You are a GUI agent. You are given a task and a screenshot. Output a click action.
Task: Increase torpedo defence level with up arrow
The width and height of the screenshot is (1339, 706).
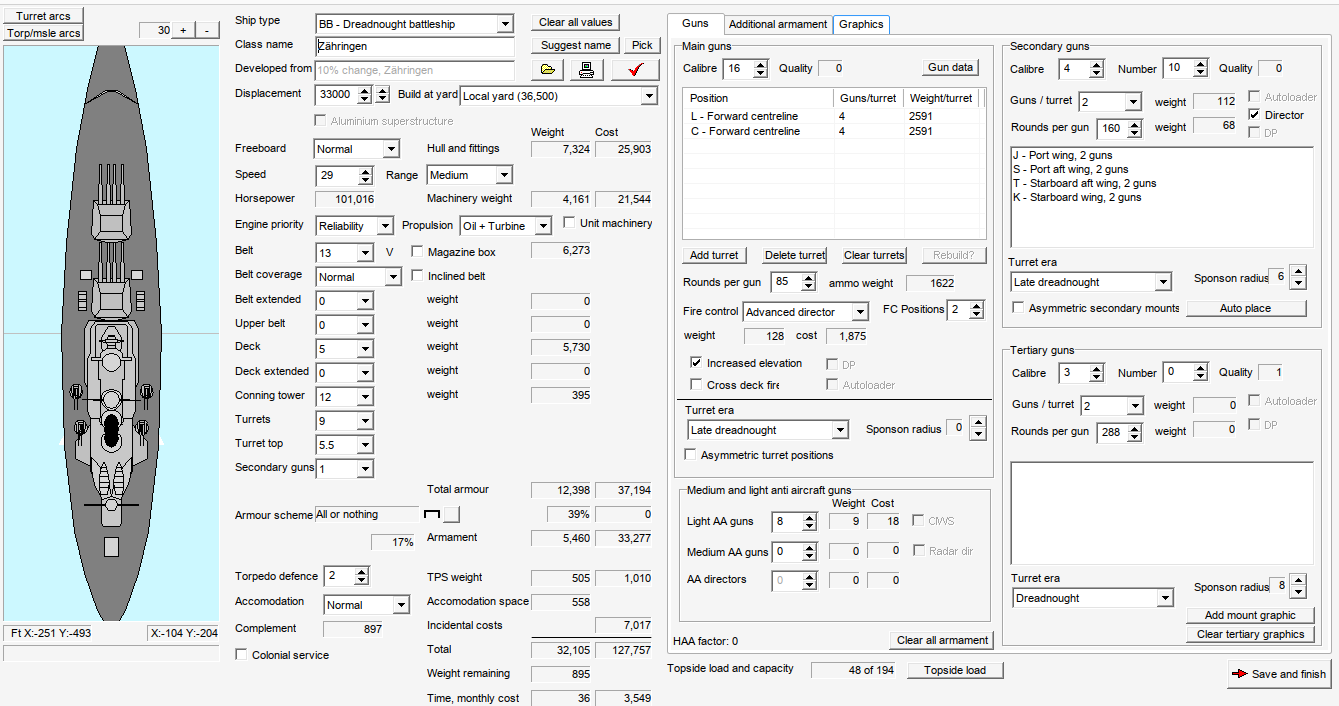(362, 571)
